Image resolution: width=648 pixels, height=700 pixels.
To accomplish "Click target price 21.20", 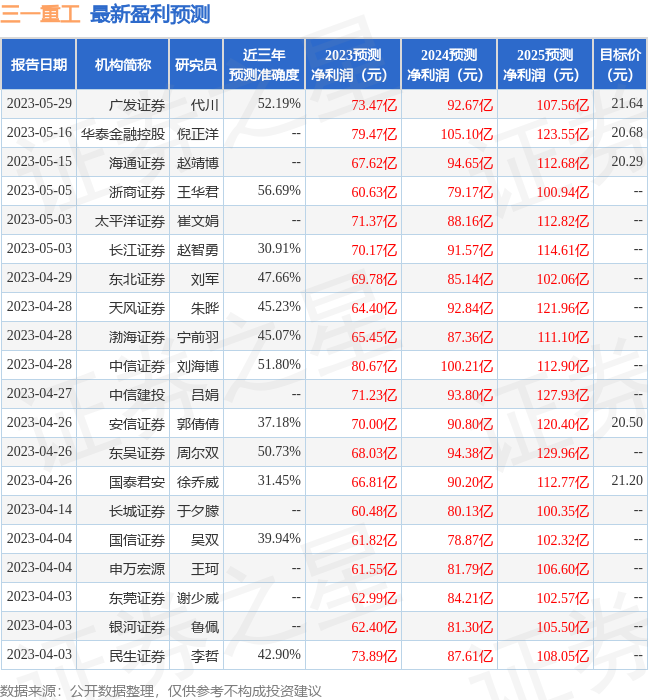I will 627,480.
